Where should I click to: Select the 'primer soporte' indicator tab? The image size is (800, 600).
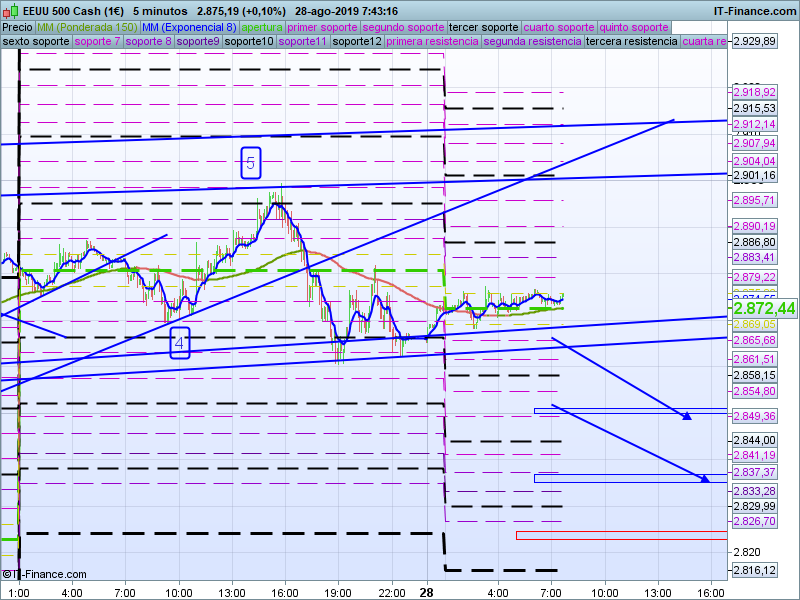pos(322,27)
